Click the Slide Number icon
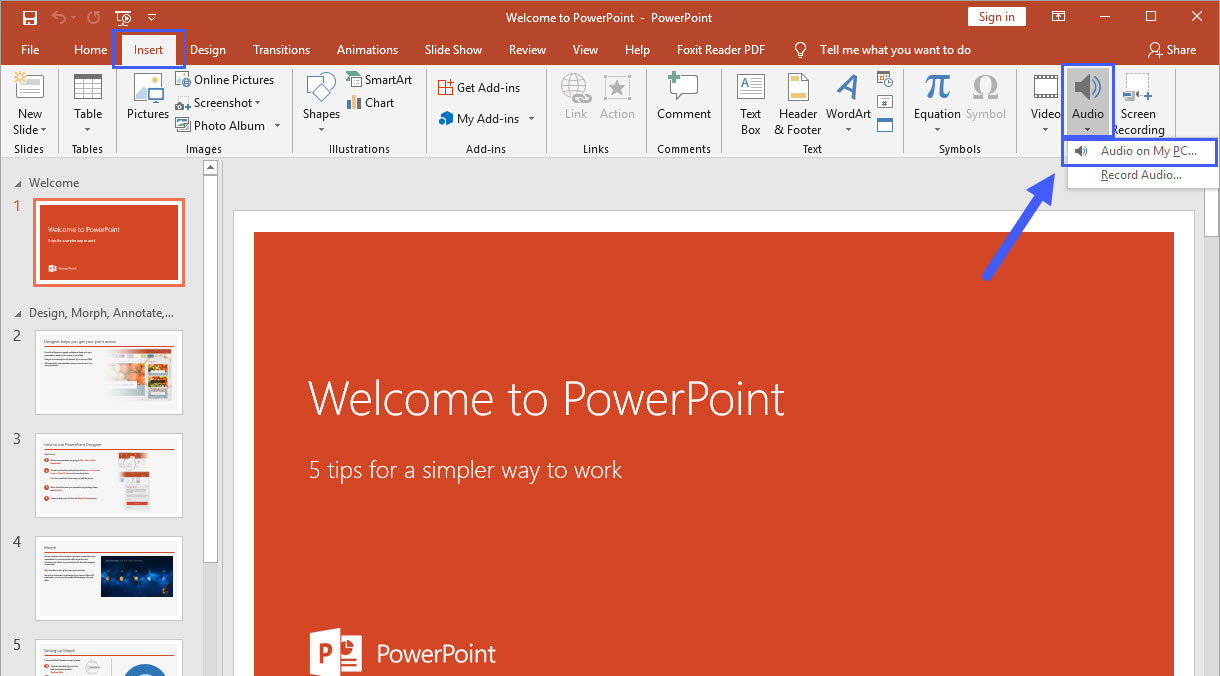 click(x=885, y=102)
